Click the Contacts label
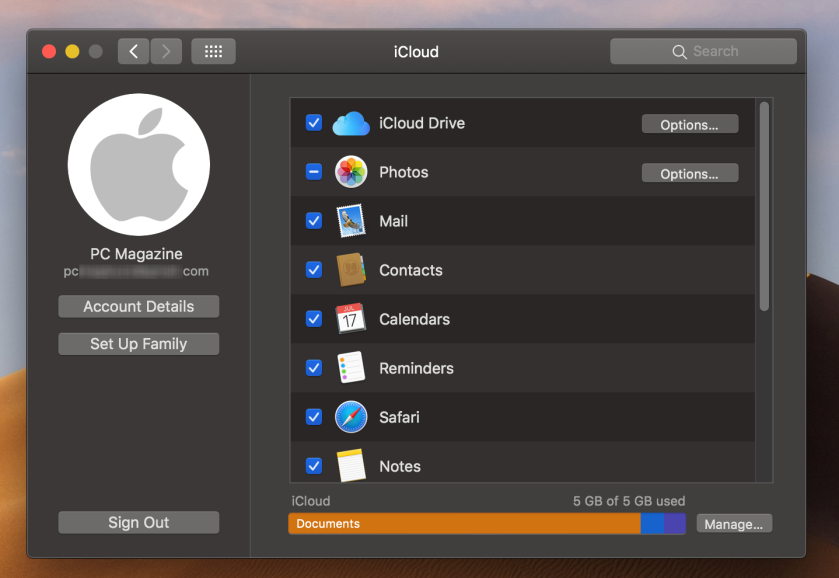This screenshot has height=578, width=839. coord(410,270)
